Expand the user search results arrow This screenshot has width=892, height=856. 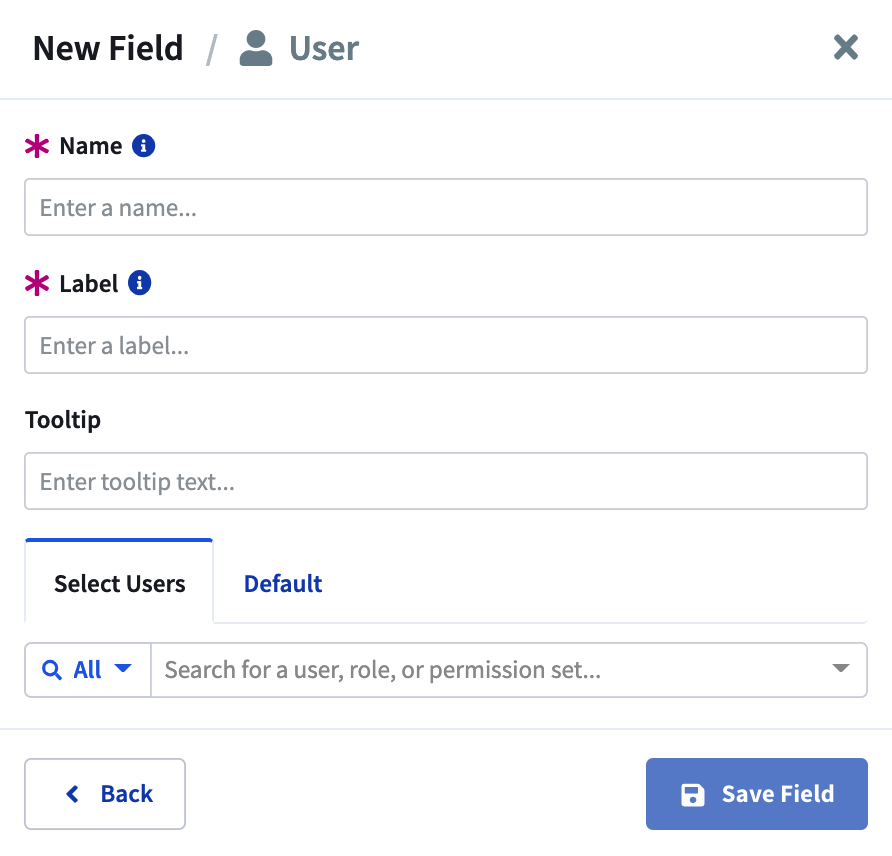[840, 668]
